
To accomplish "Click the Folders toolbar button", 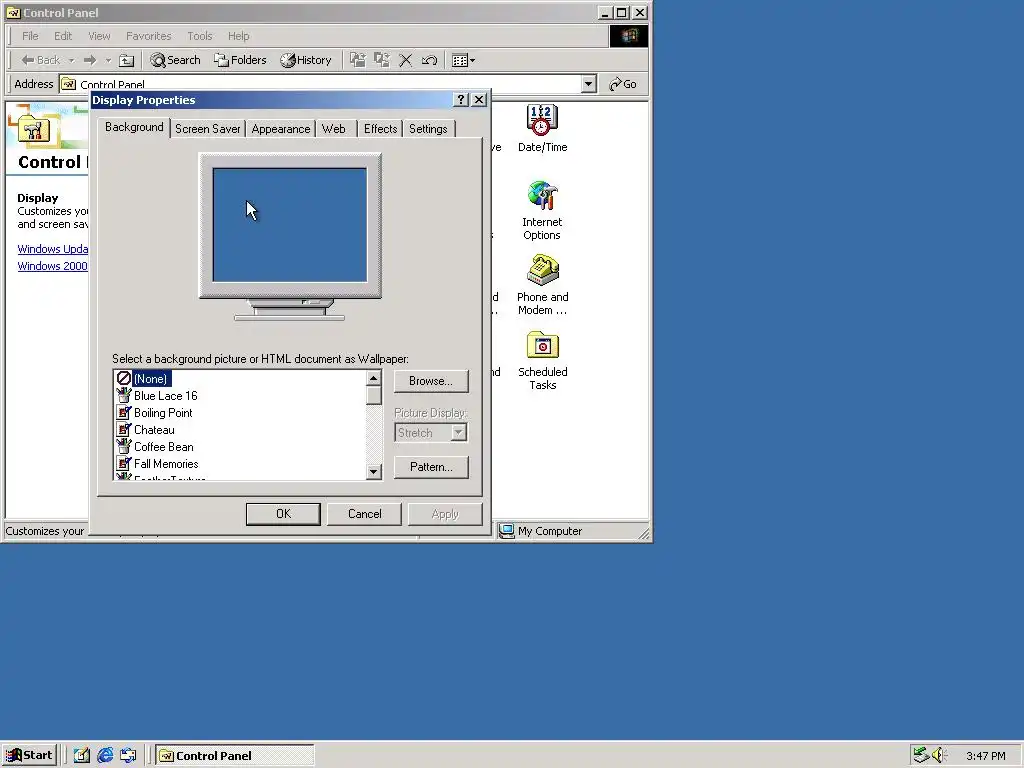I will coord(240,60).
